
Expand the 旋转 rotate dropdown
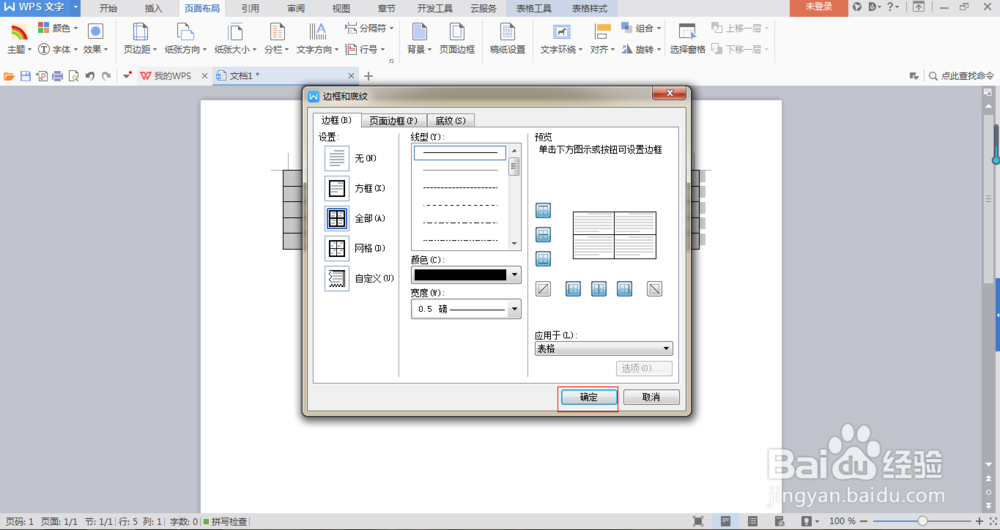[659, 49]
